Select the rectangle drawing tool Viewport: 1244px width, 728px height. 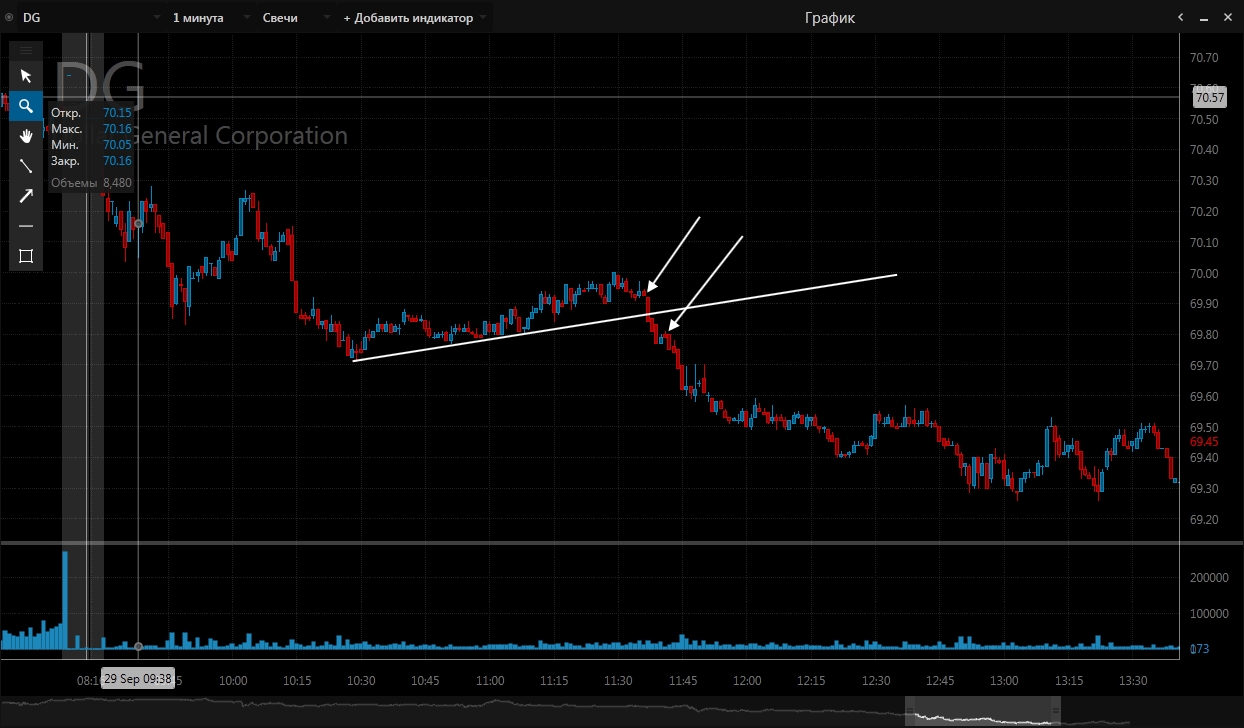[26, 256]
